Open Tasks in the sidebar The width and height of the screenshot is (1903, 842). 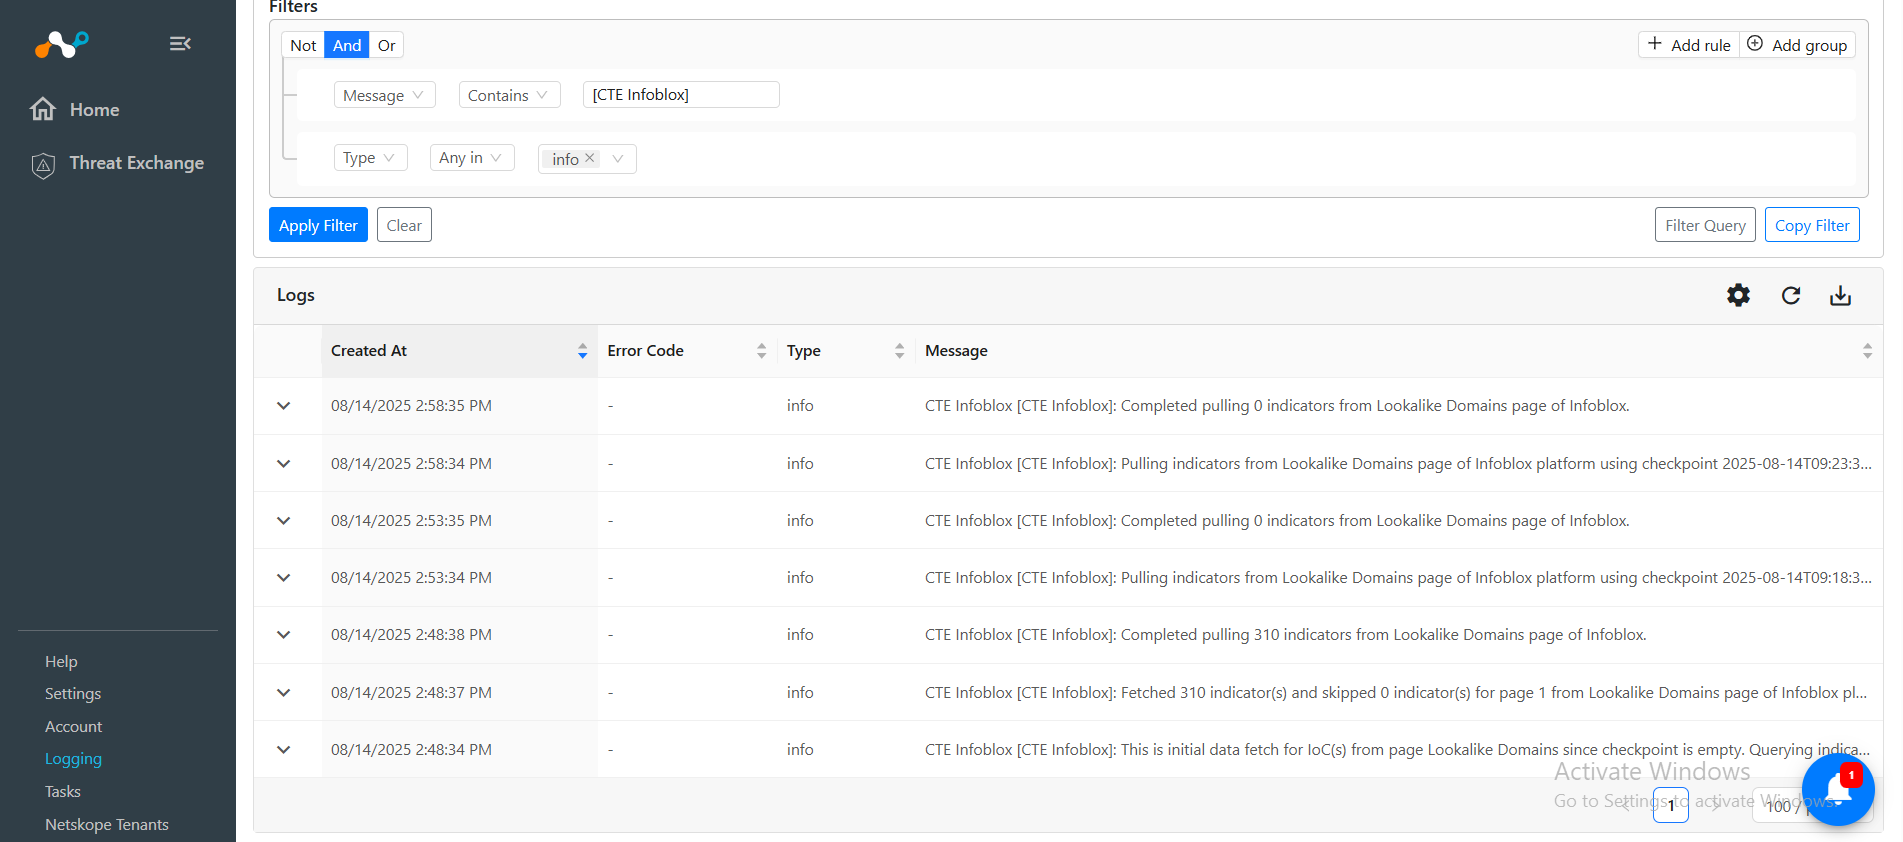[x=63, y=791]
